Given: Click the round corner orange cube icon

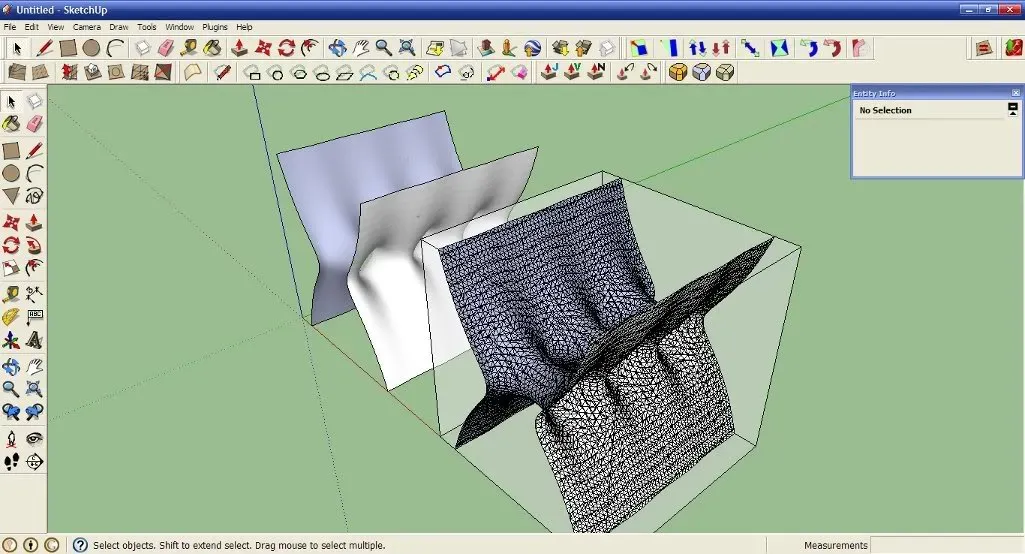Looking at the screenshot, I should click(x=678, y=72).
